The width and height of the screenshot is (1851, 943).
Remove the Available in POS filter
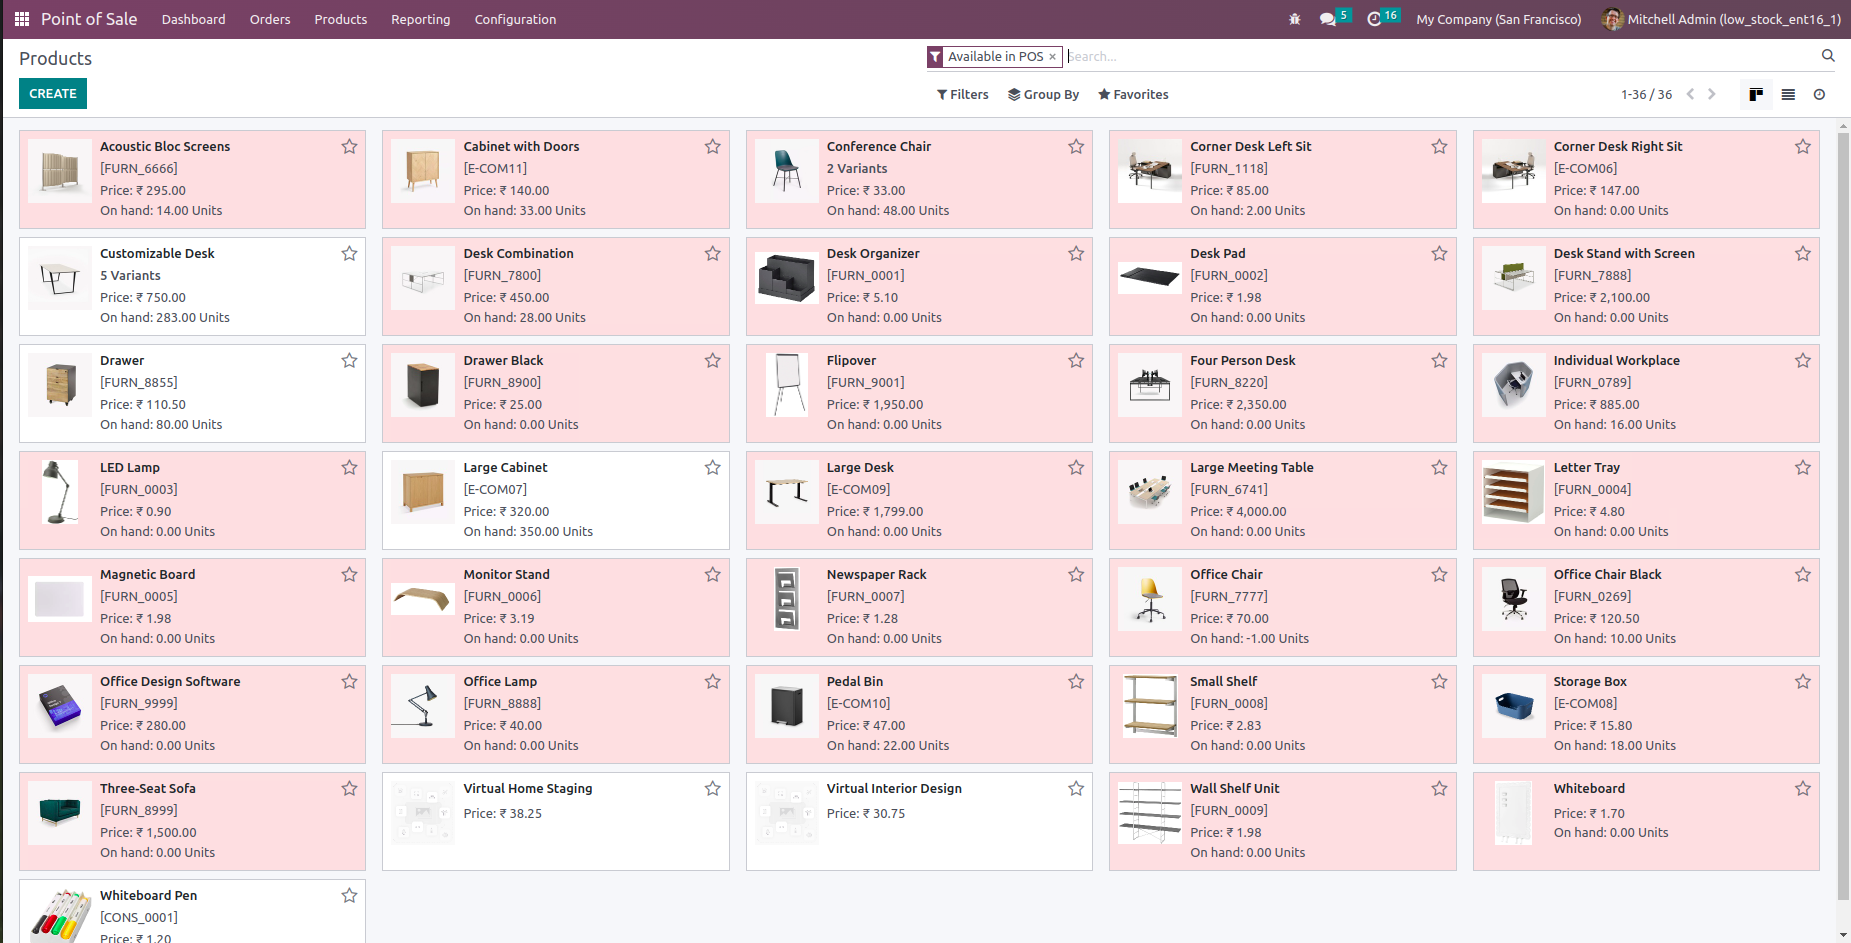[1052, 57]
